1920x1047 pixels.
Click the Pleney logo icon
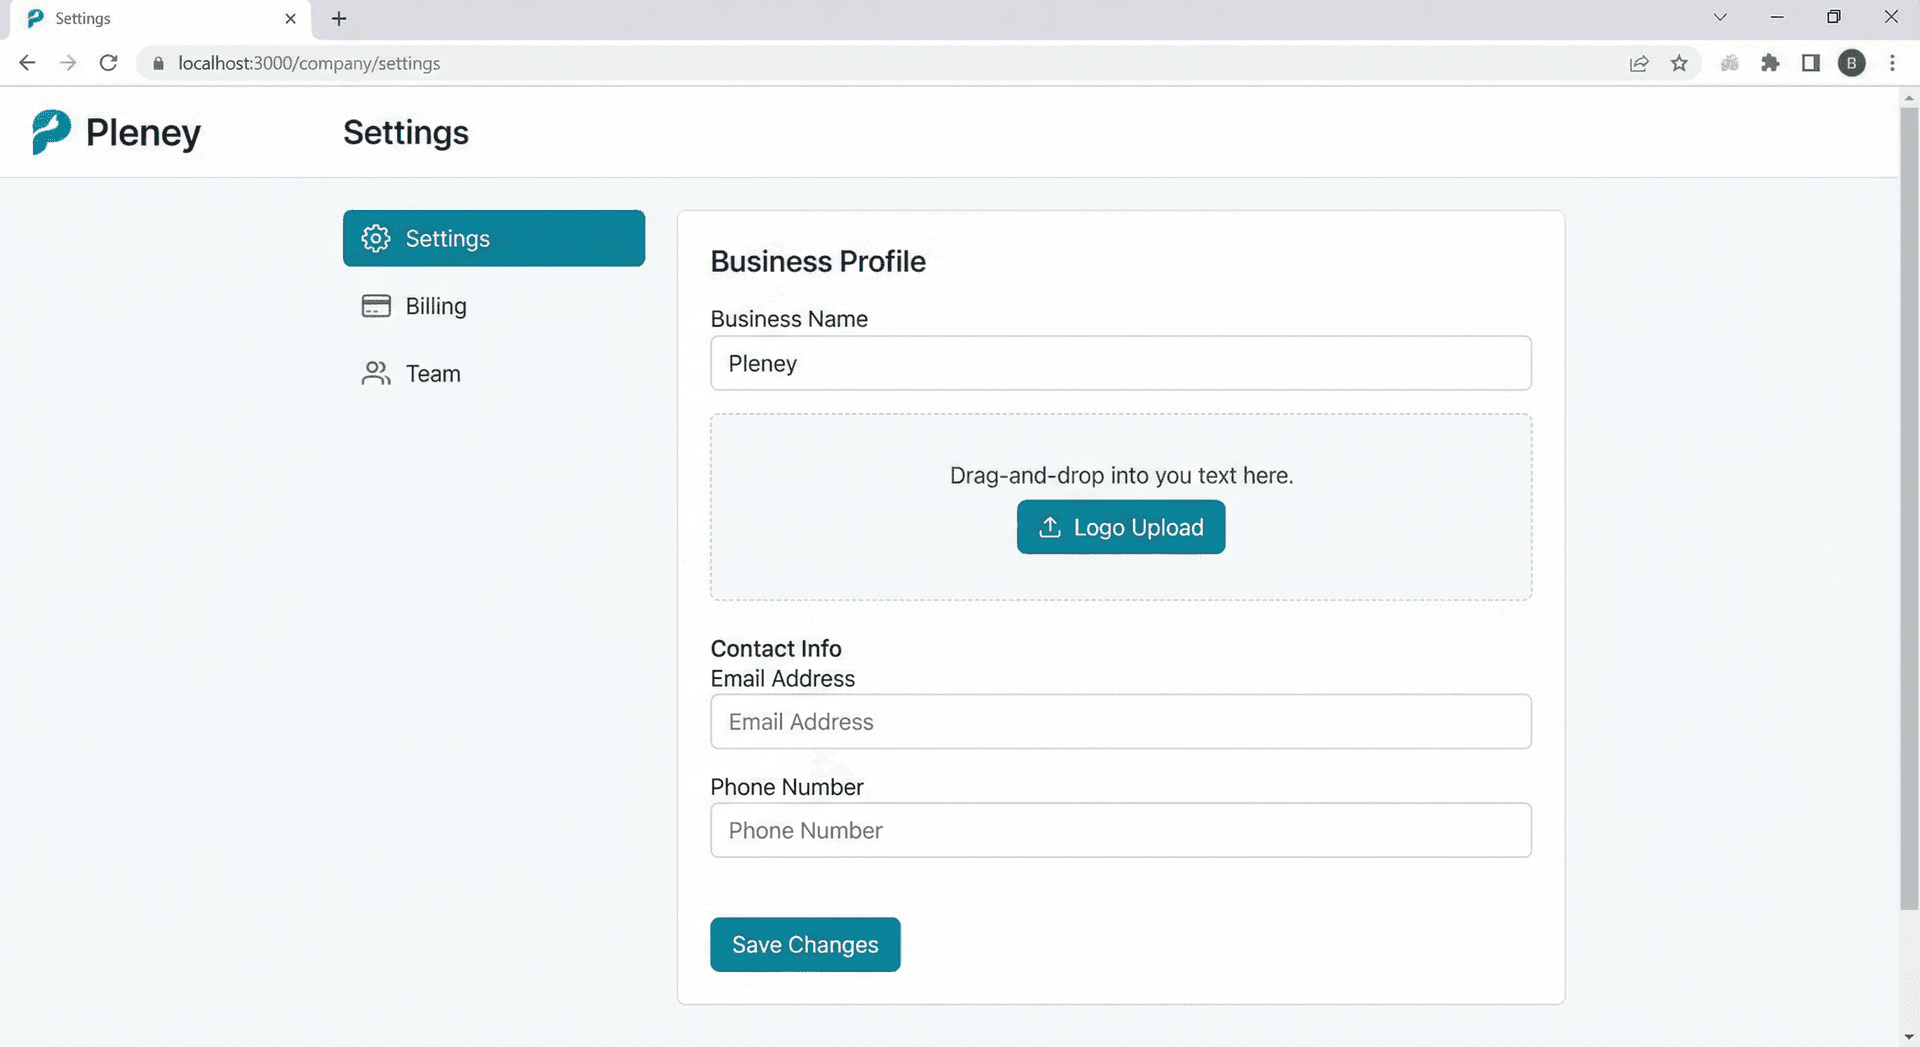(x=51, y=132)
